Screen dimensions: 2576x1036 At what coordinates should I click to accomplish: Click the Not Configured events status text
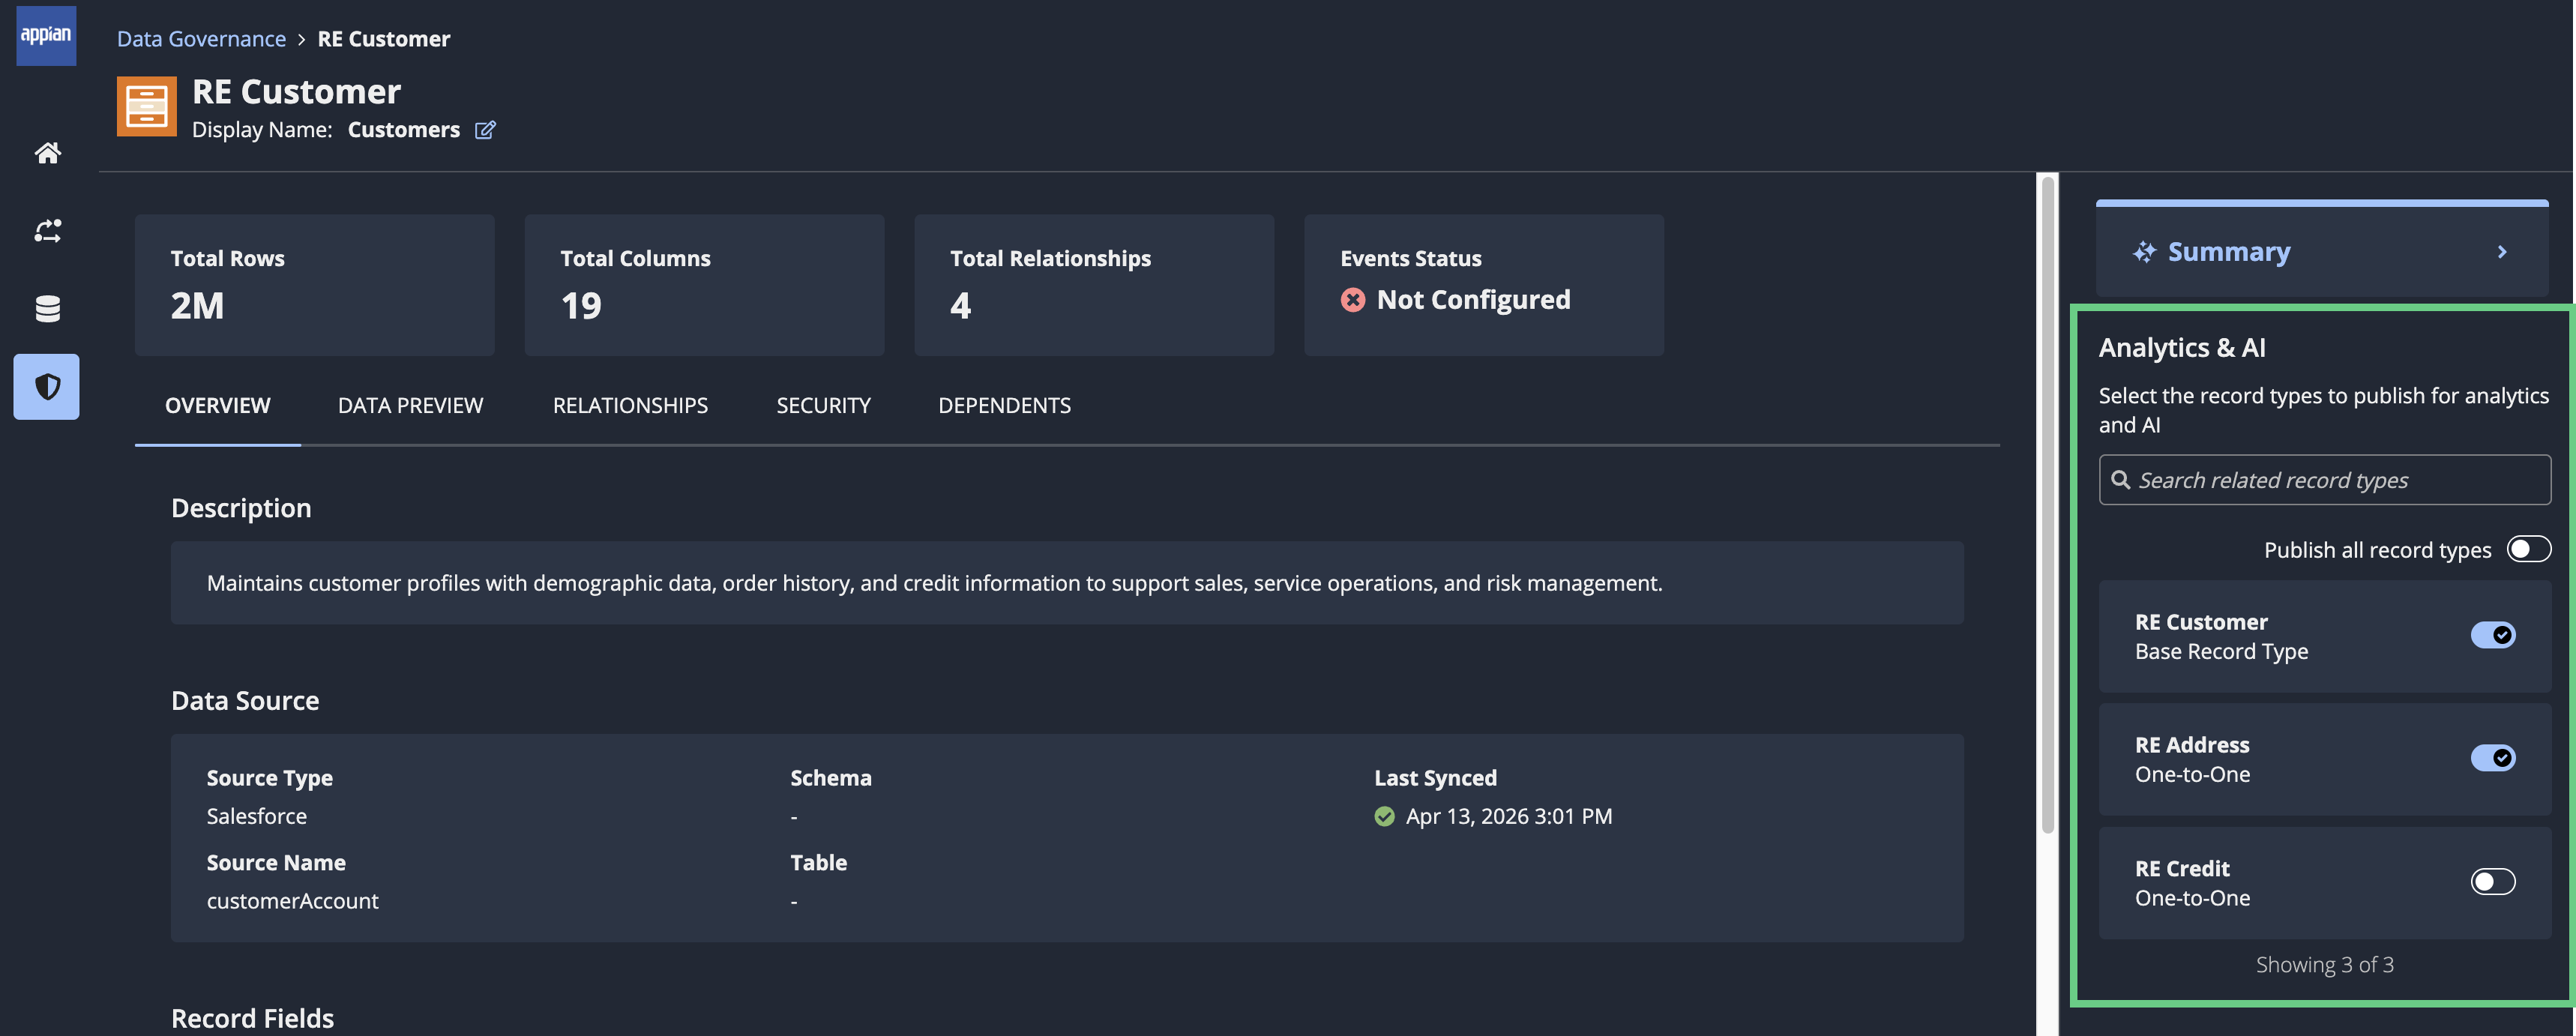pyautogui.click(x=1473, y=300)
